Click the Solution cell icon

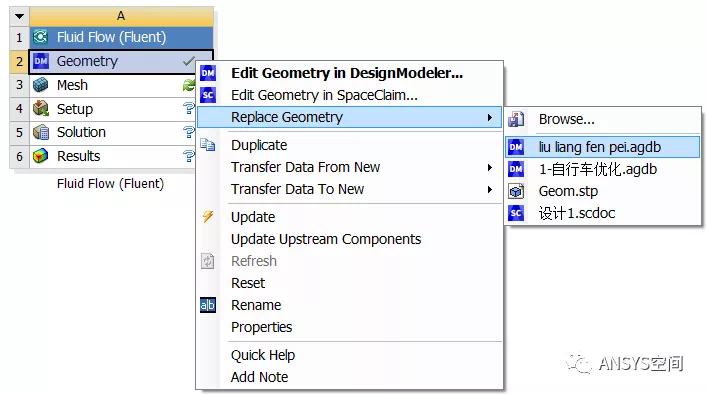pos(41,132)
